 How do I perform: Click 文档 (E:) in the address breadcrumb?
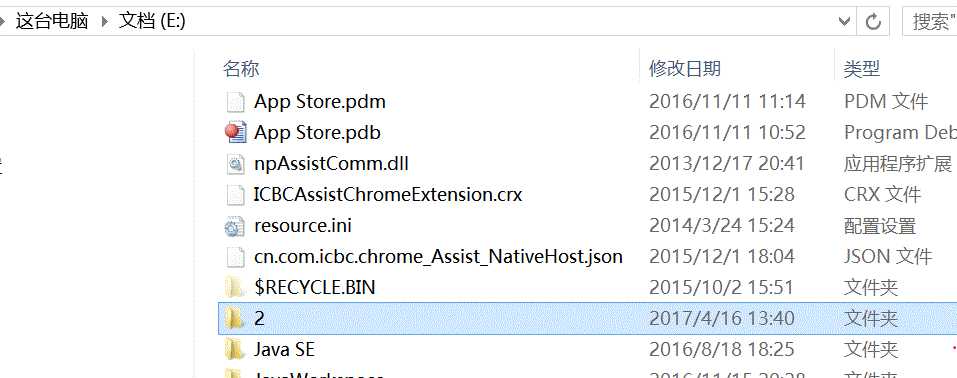click(152, 22)
